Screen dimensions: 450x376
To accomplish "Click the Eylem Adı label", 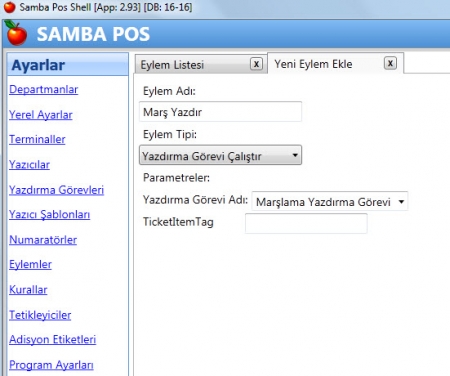I will tap(169, 91).
